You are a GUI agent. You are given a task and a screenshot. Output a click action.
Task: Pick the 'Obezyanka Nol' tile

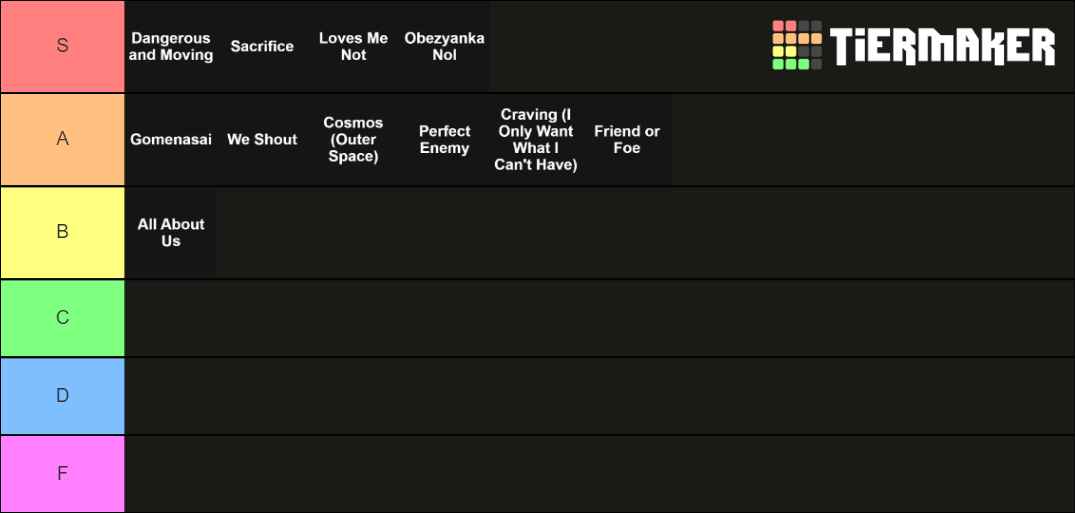(x=444, y=47)
